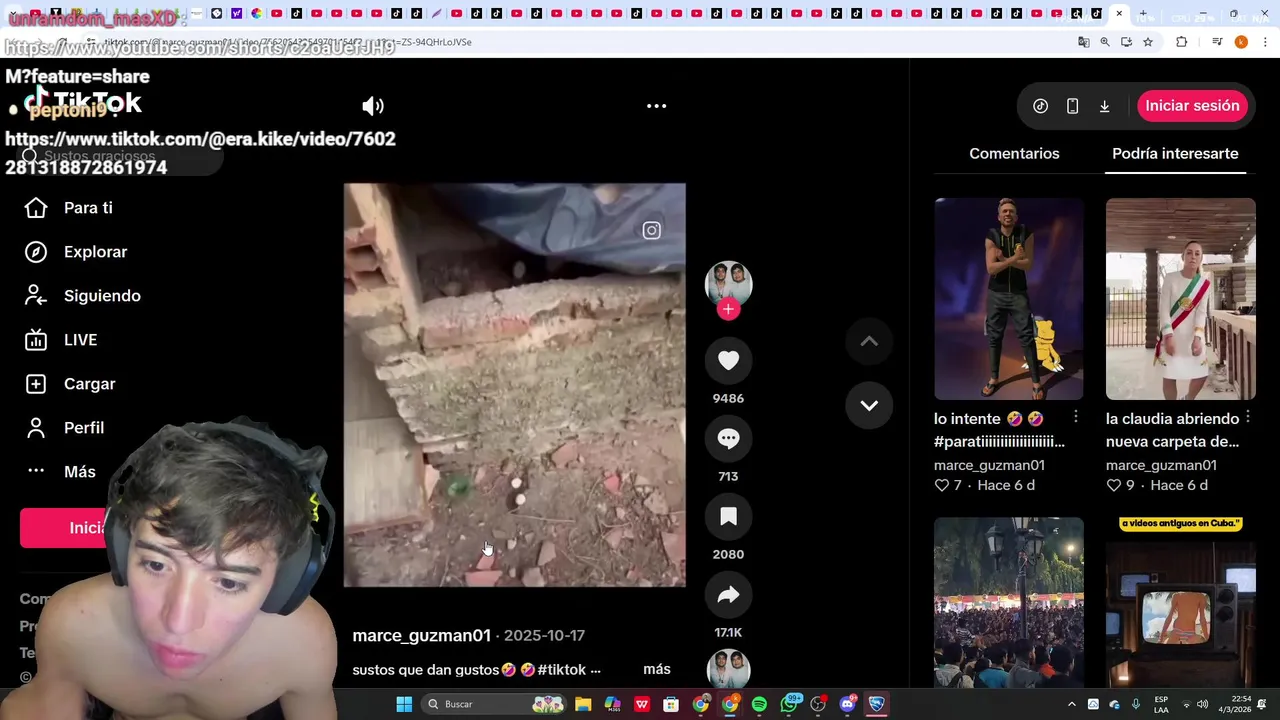Go to the next video with the down chevron
This screenshot has height=720, width=1280.
(869, 405)
